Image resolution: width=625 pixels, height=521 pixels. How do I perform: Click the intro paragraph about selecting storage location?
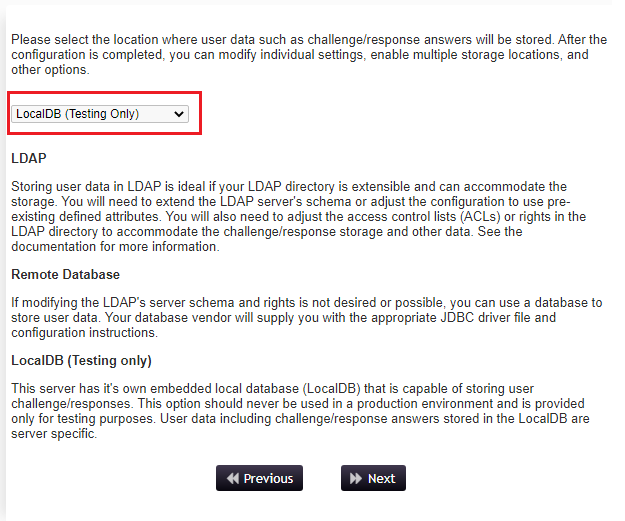click(x=309, y=55)
